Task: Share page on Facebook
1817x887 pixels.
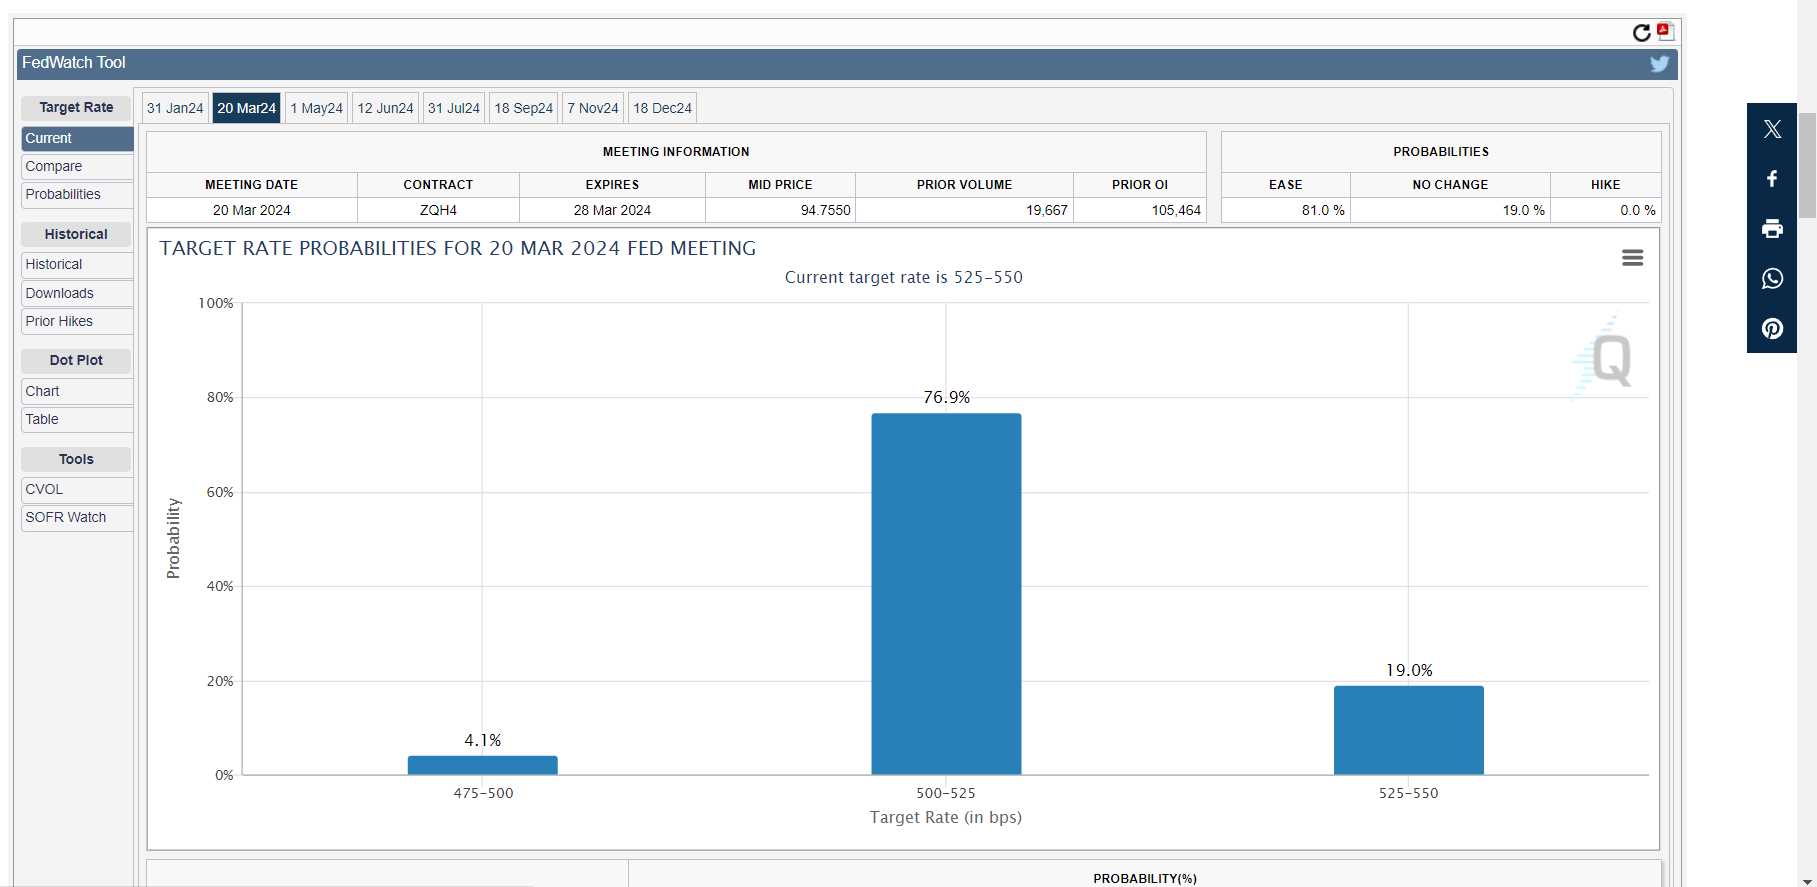Action: click(1772, 179)
